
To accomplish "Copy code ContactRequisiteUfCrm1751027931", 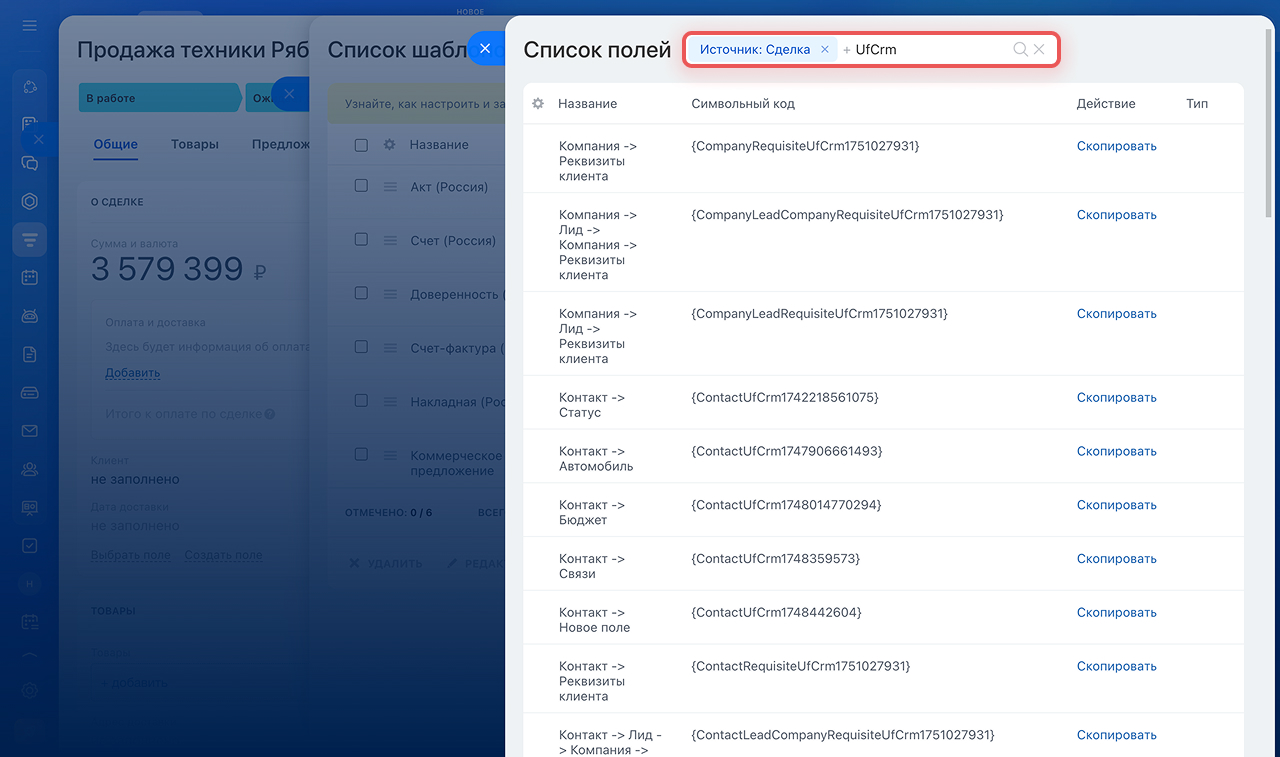I will (1116, 667).
